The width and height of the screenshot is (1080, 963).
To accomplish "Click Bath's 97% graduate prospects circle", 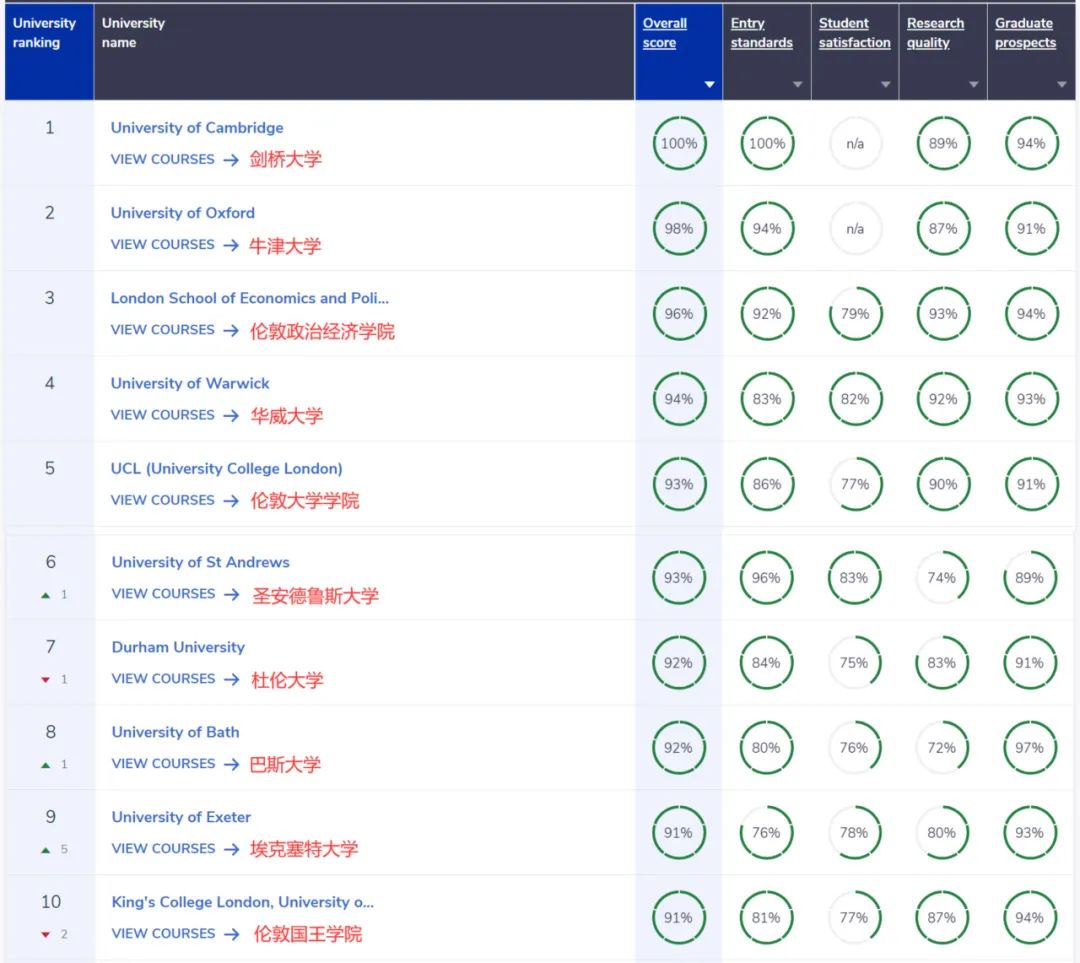I will click(x=1030, y=747).
